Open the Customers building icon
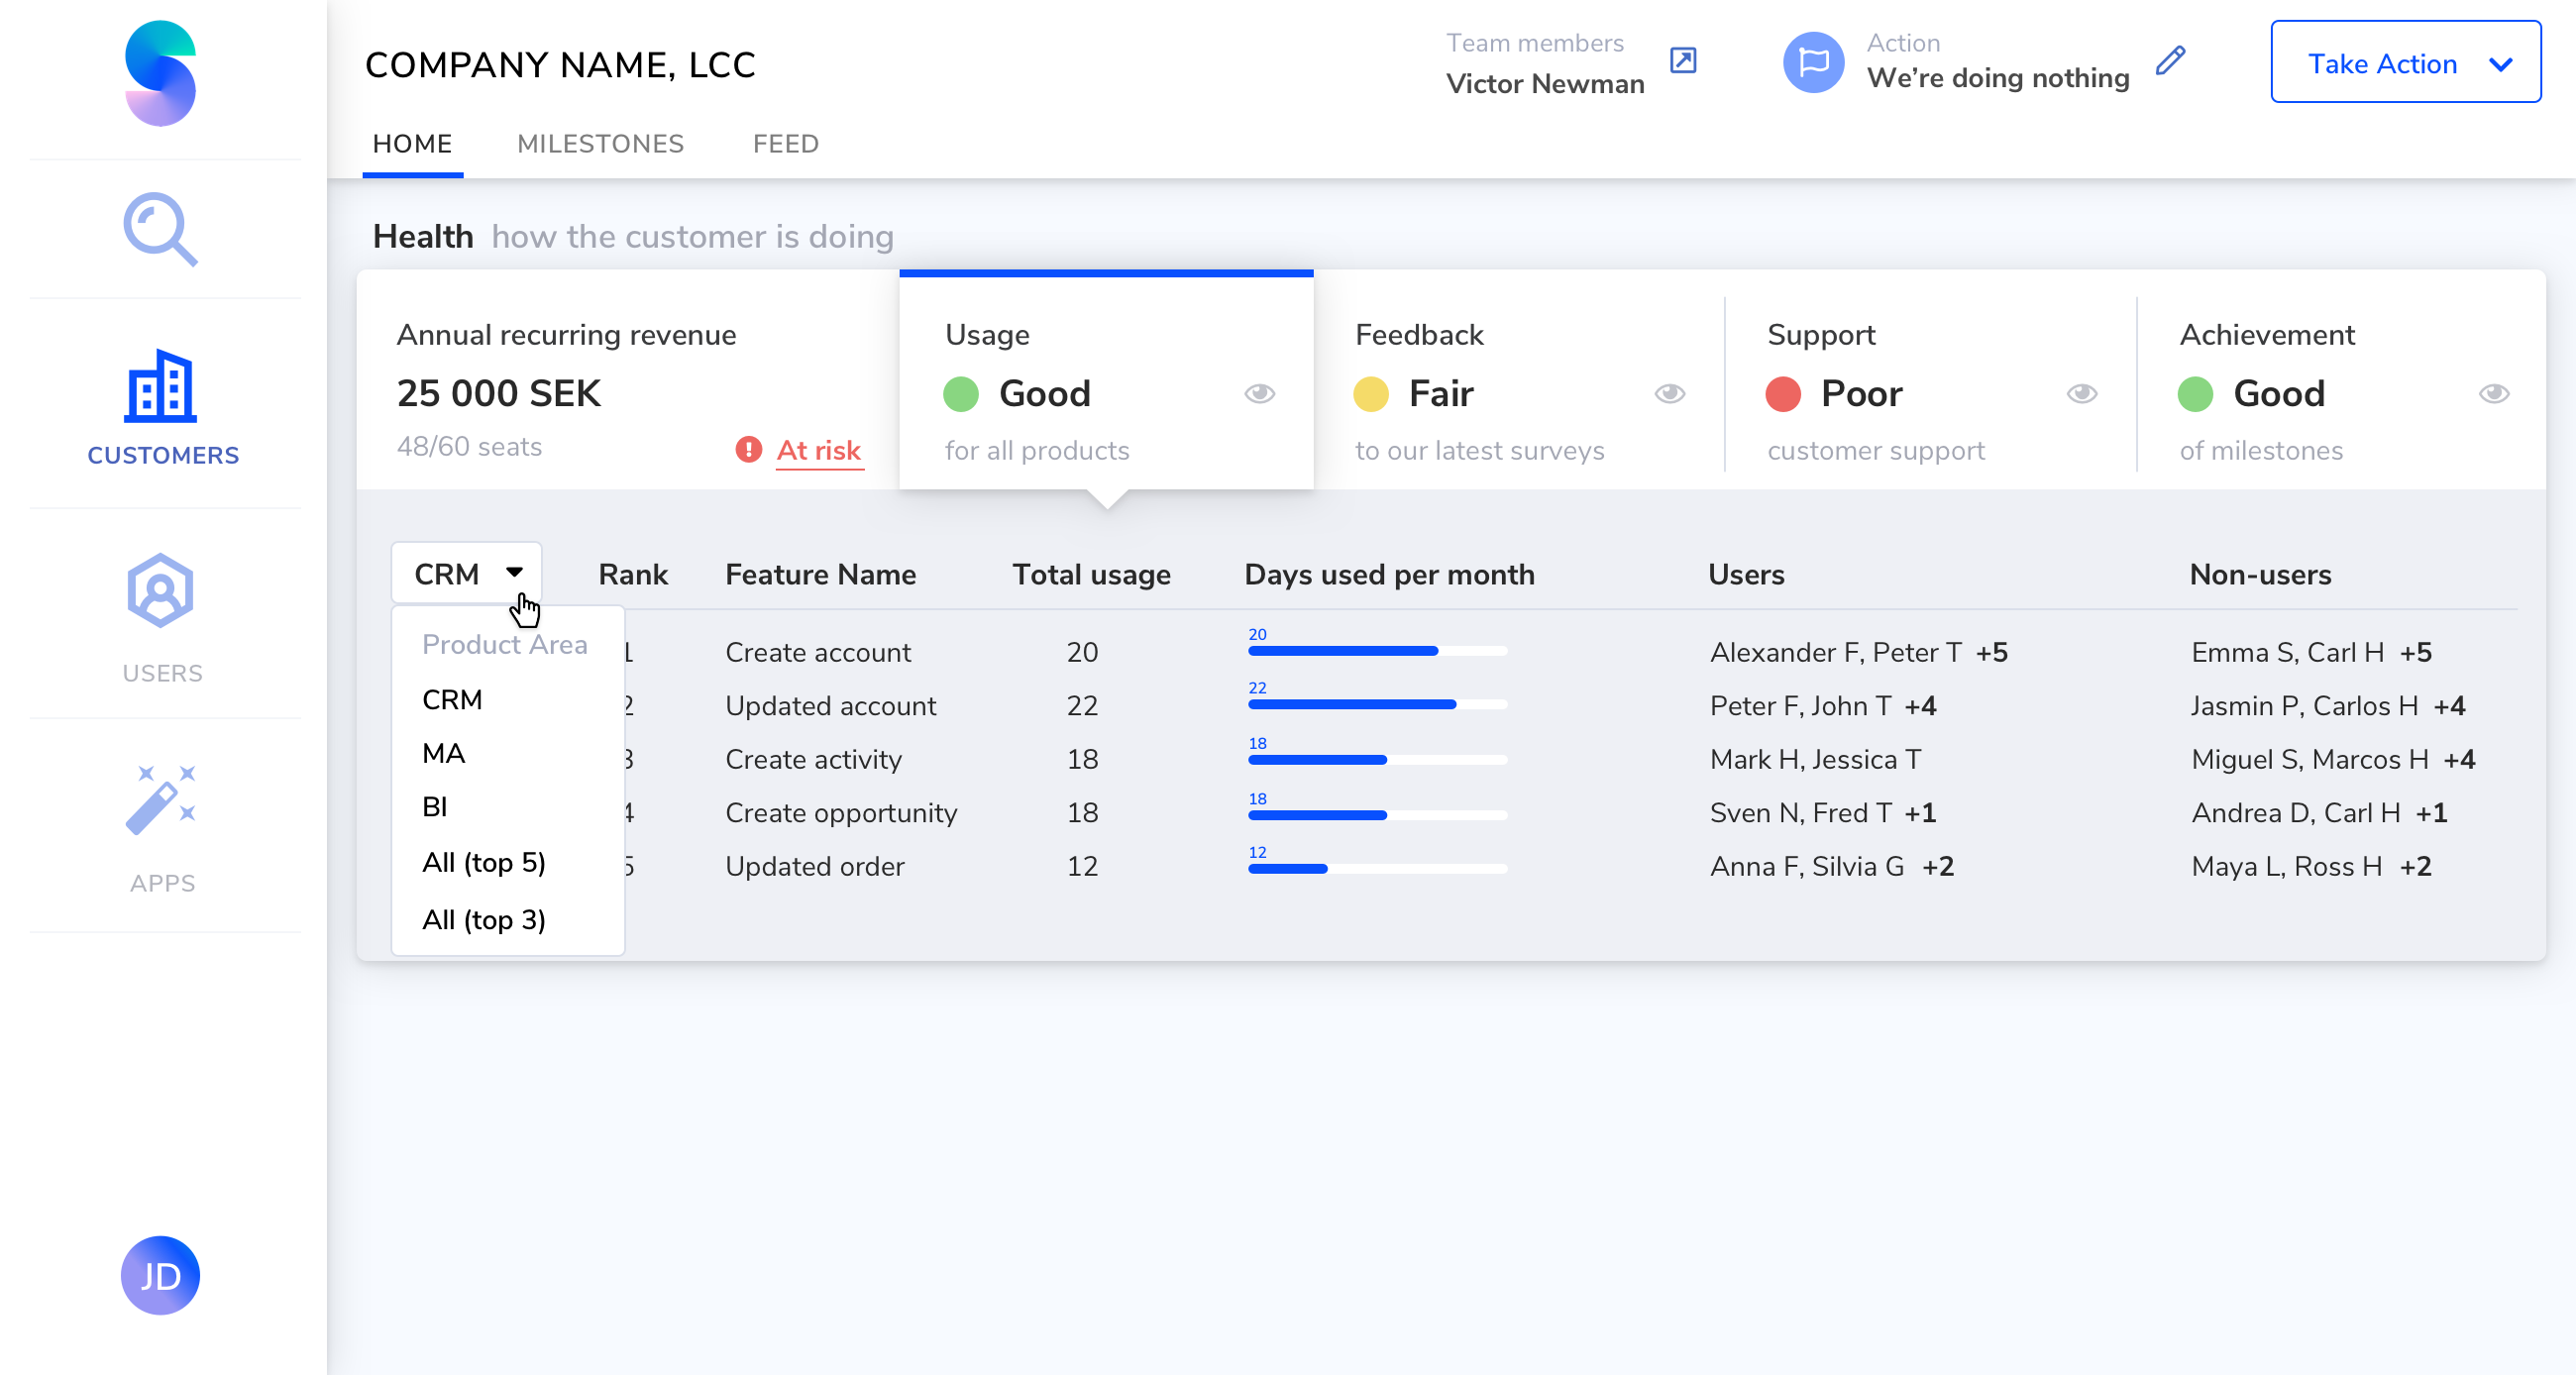The width and height of the screenshot is (2576, 1375). [x=160, y=386]
